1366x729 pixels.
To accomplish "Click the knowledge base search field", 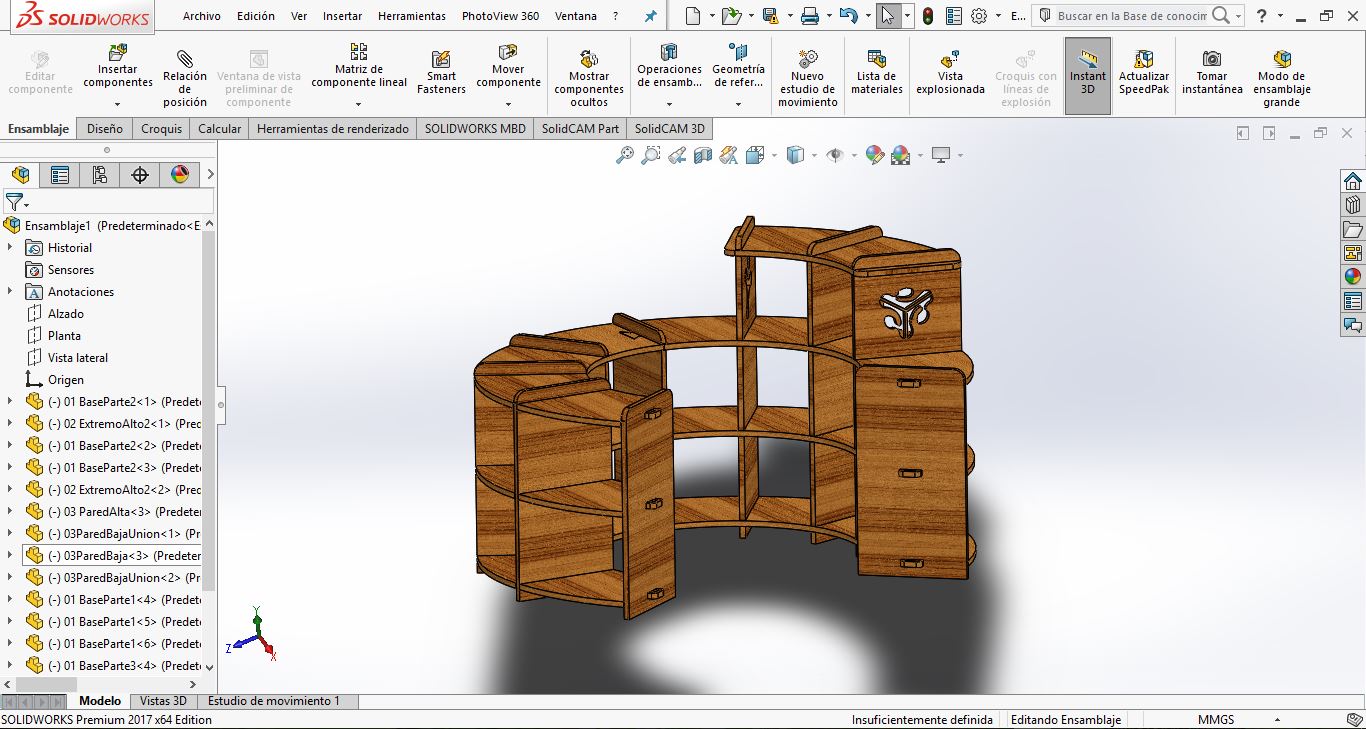I will [1130, 16].
